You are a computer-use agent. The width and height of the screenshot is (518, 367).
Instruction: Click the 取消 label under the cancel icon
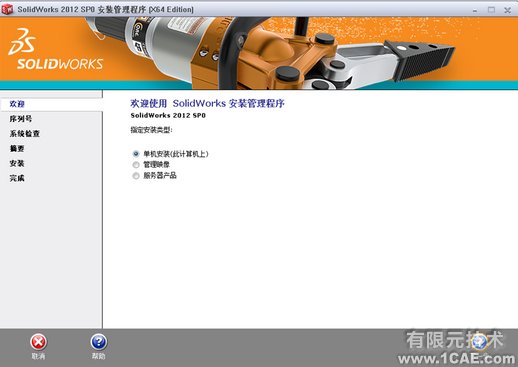(x=38, y=356)
